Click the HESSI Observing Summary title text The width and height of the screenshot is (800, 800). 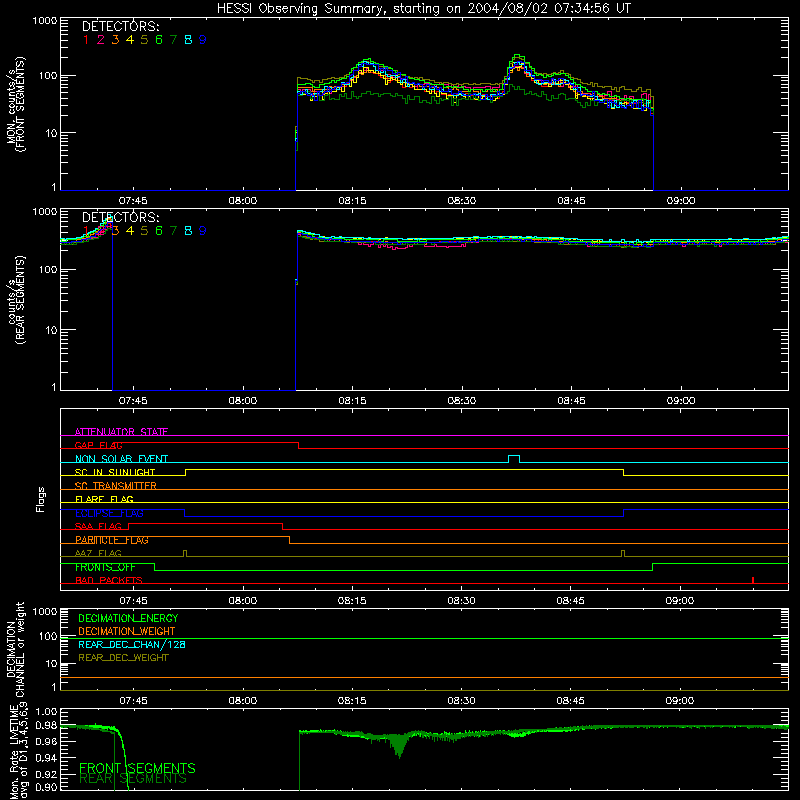point(423,9)
